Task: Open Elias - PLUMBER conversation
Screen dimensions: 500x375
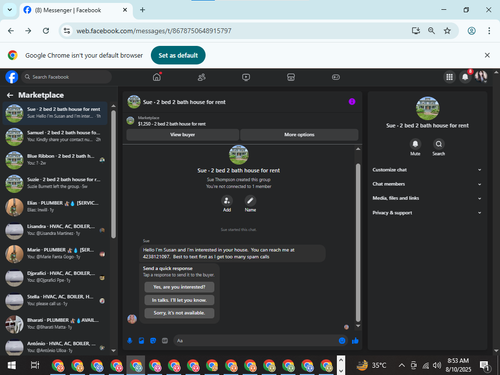Action: point(55,207)
